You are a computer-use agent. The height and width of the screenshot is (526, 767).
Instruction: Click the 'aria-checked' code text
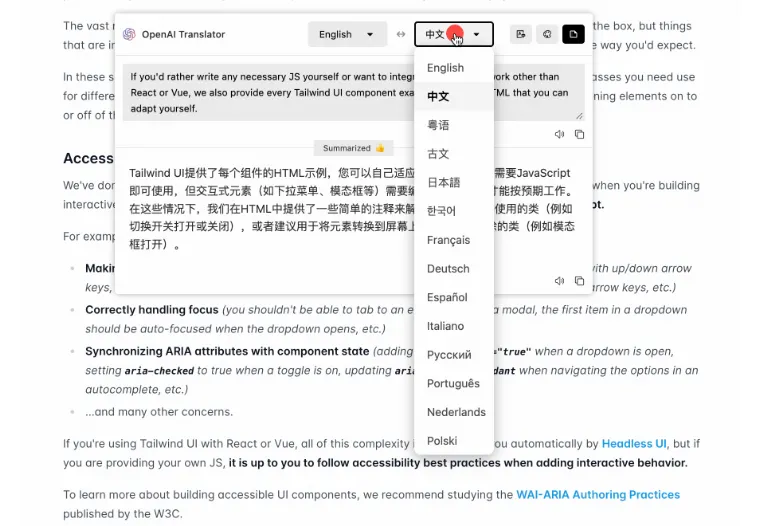click(x=159, y=371)
